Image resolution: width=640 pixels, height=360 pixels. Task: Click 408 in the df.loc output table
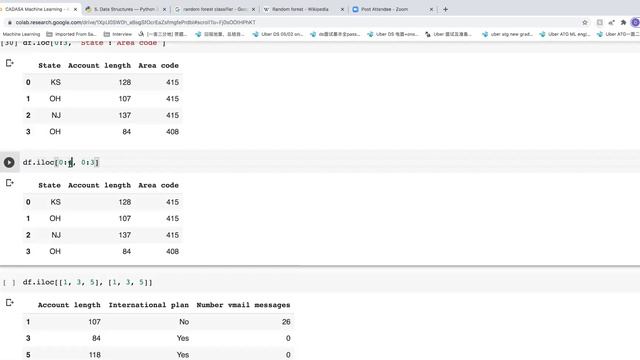pos(172,132)
